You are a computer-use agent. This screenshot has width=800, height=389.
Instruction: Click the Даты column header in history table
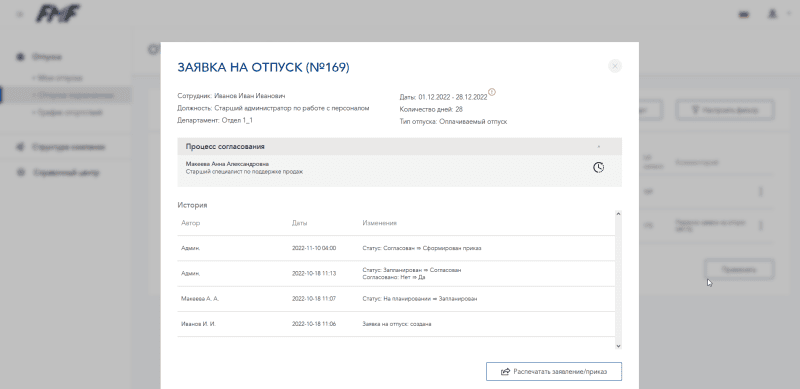click(x=299, y=223)
